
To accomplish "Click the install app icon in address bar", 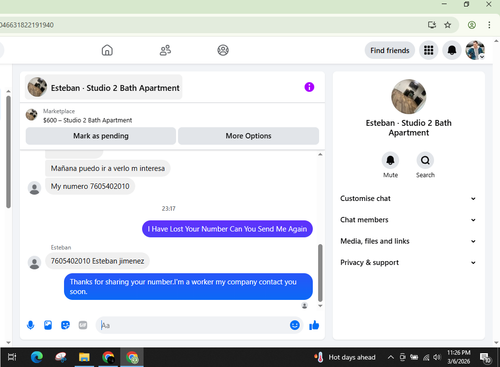I will point(432,25).
